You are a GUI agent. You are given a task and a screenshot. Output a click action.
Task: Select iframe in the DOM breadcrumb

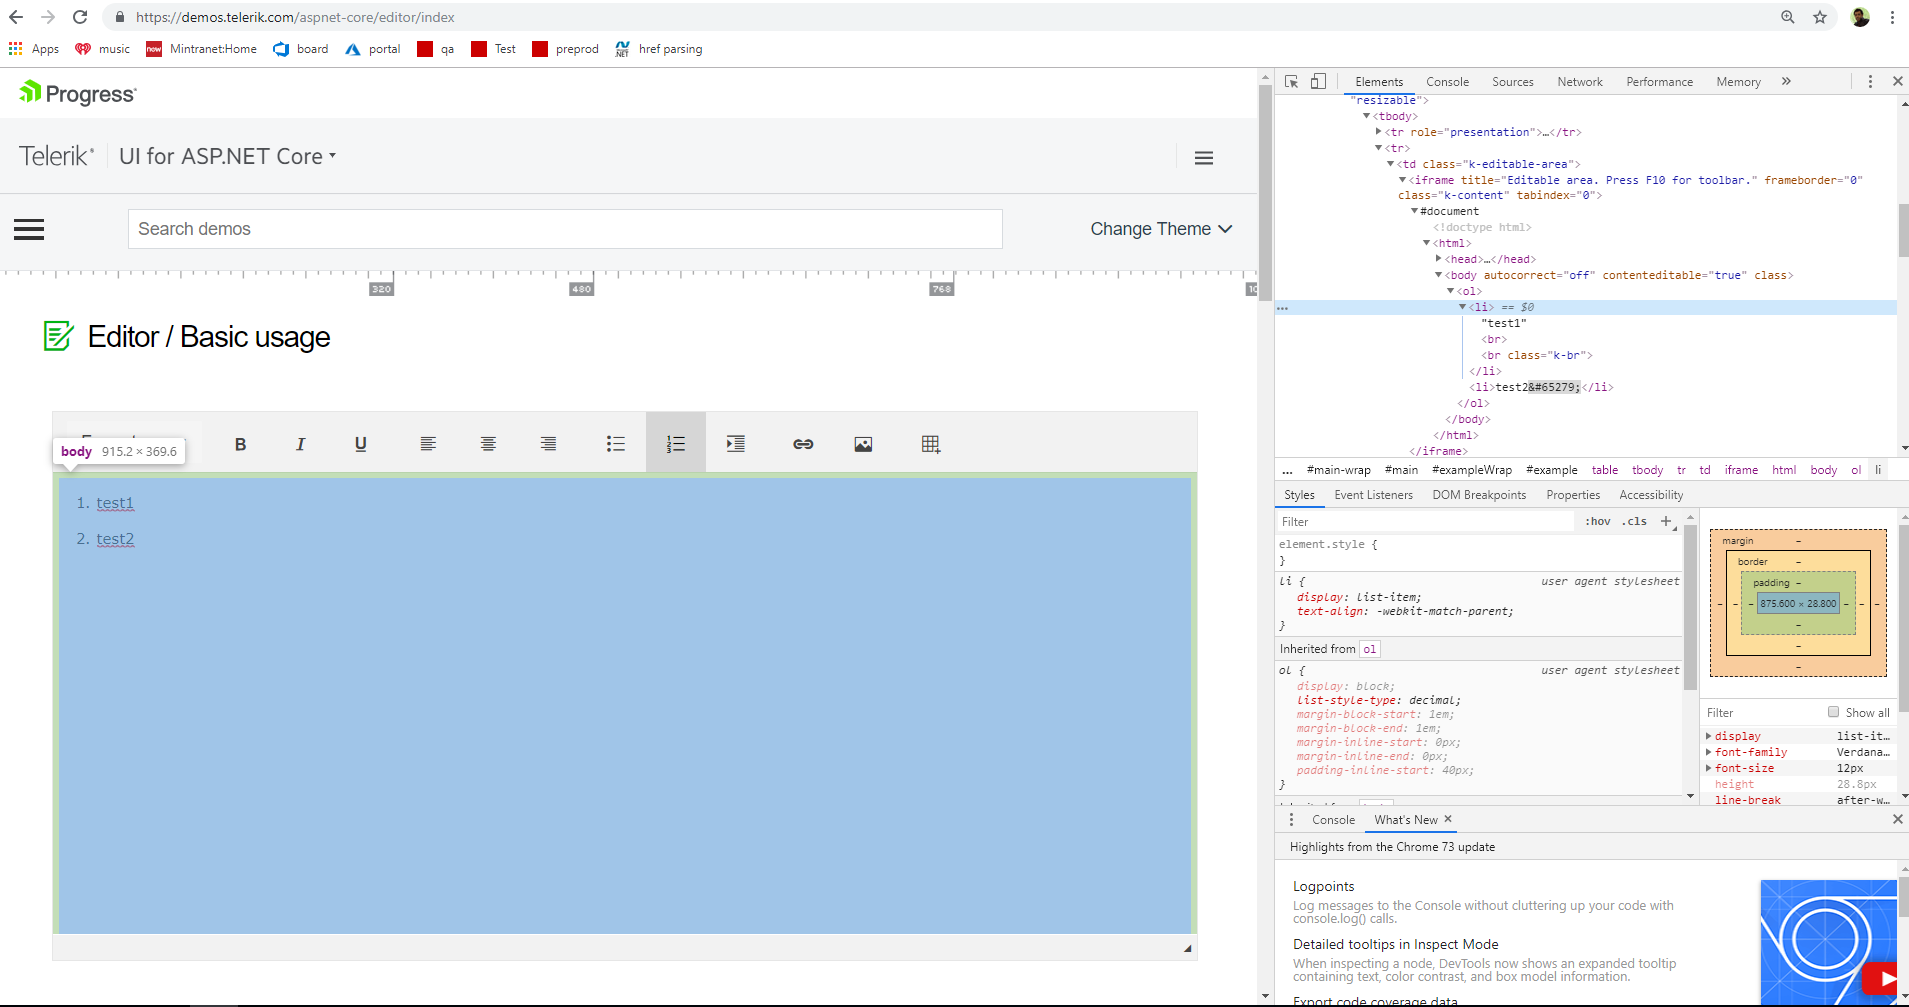(1741, 470)
